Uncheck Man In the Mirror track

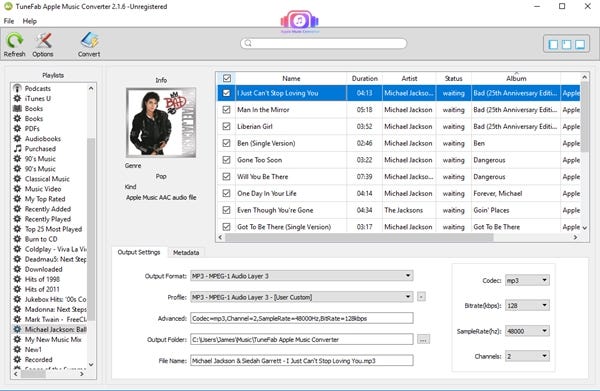tap(227, 110)
